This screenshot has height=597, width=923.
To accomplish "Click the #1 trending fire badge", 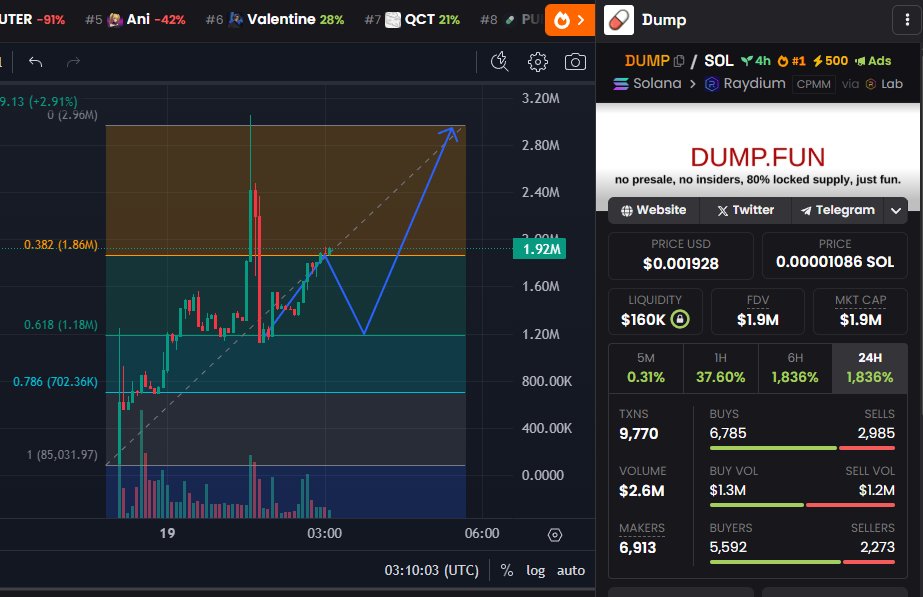I will (791, 61).
